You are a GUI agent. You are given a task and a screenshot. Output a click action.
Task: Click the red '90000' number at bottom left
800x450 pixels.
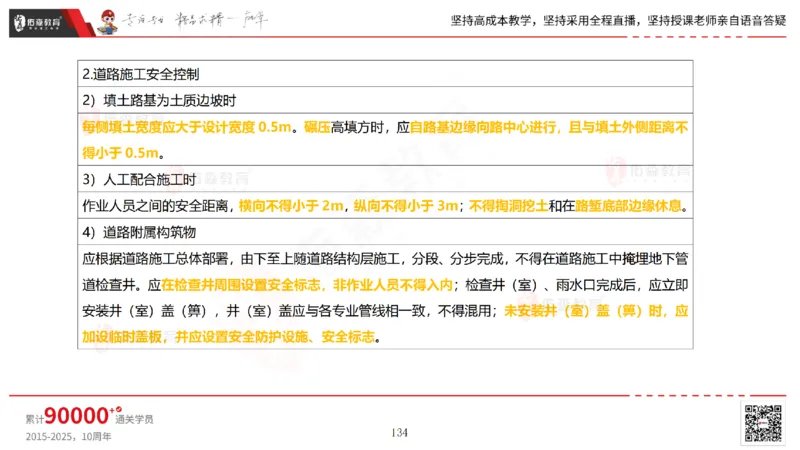[x=77, y=416]
